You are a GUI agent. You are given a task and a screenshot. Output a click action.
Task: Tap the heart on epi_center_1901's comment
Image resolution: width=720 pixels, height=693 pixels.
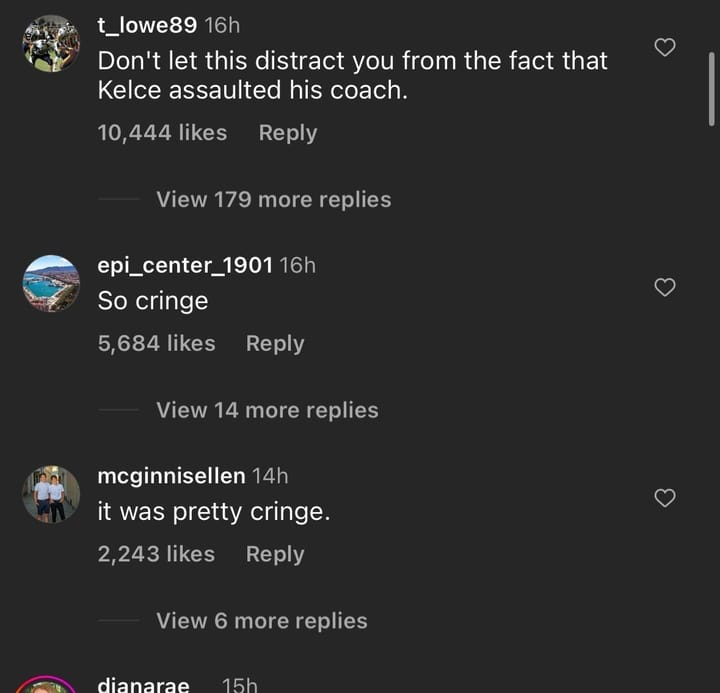click(x=665, y=288)
